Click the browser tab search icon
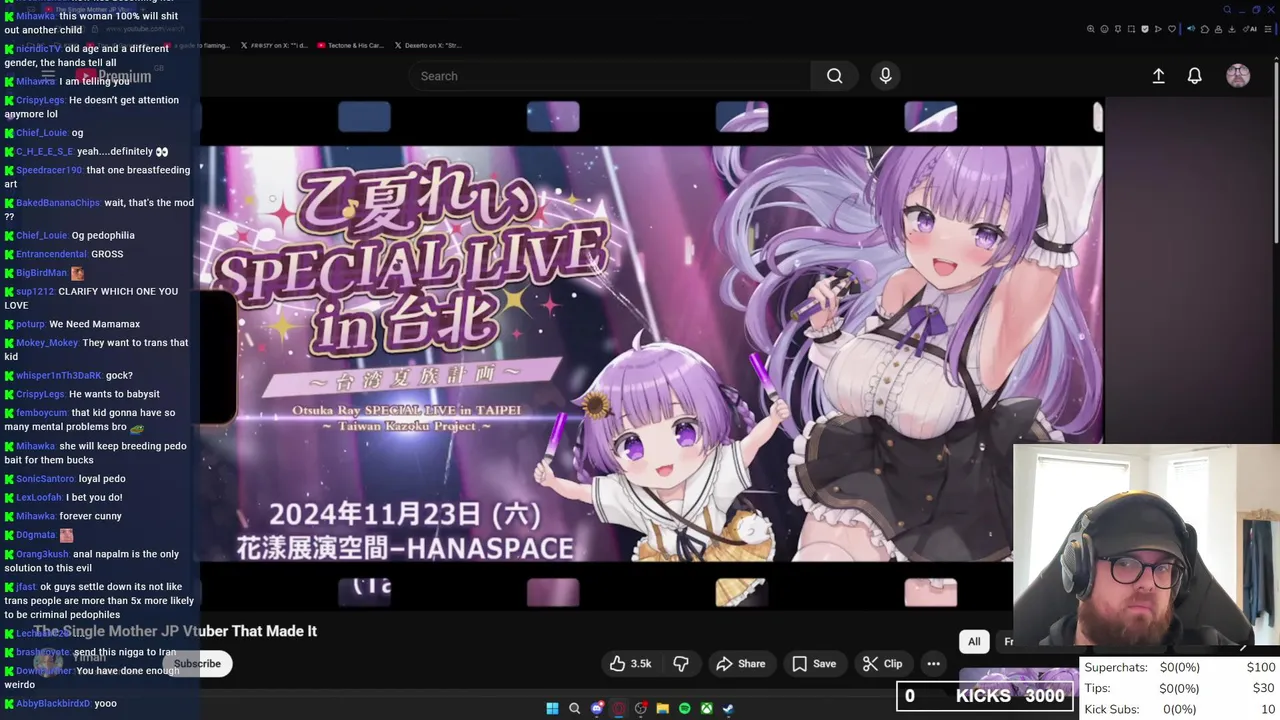 [x=1228, y=10]
